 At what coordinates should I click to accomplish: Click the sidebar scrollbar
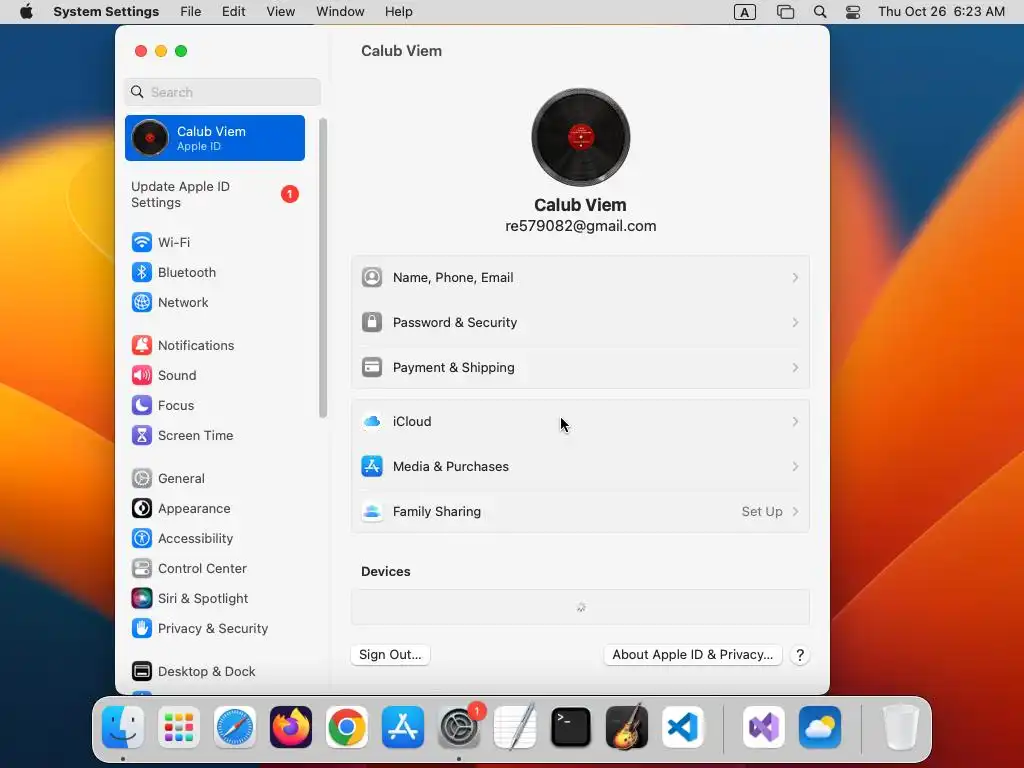(x=323, y=268)
